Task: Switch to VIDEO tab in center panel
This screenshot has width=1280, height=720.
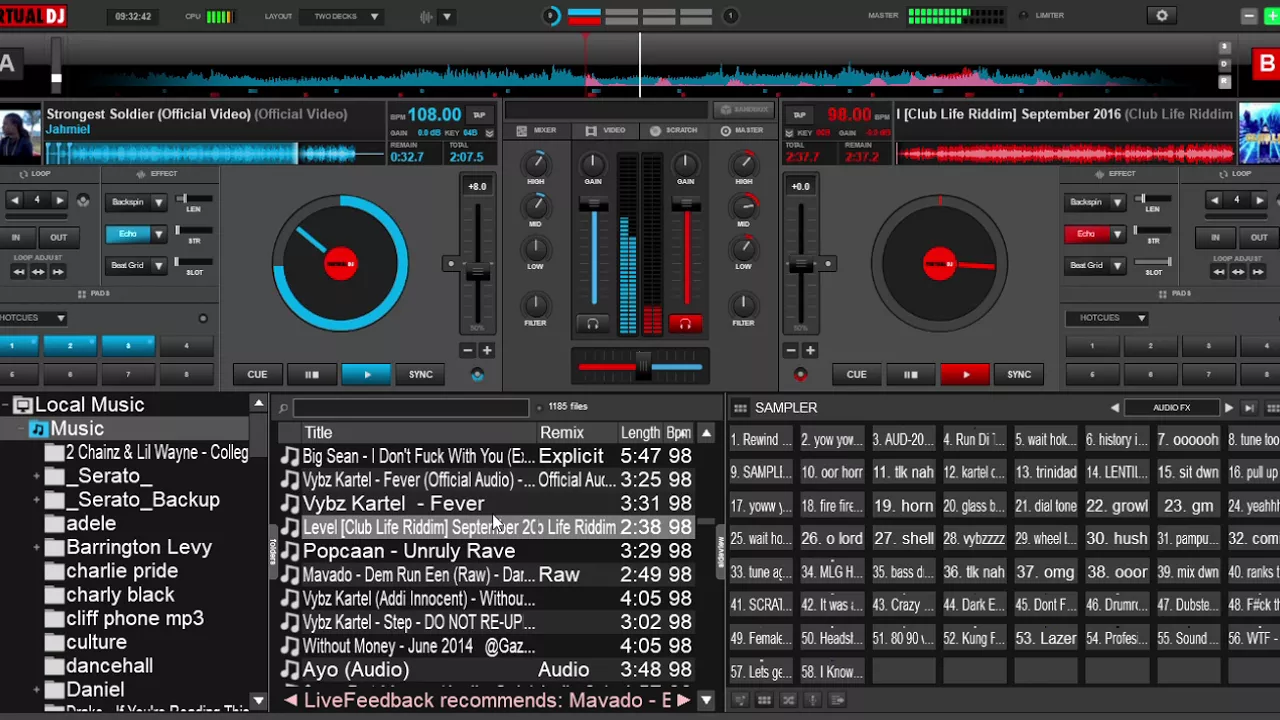Action: pyautogui.click(x=606, y=130)
